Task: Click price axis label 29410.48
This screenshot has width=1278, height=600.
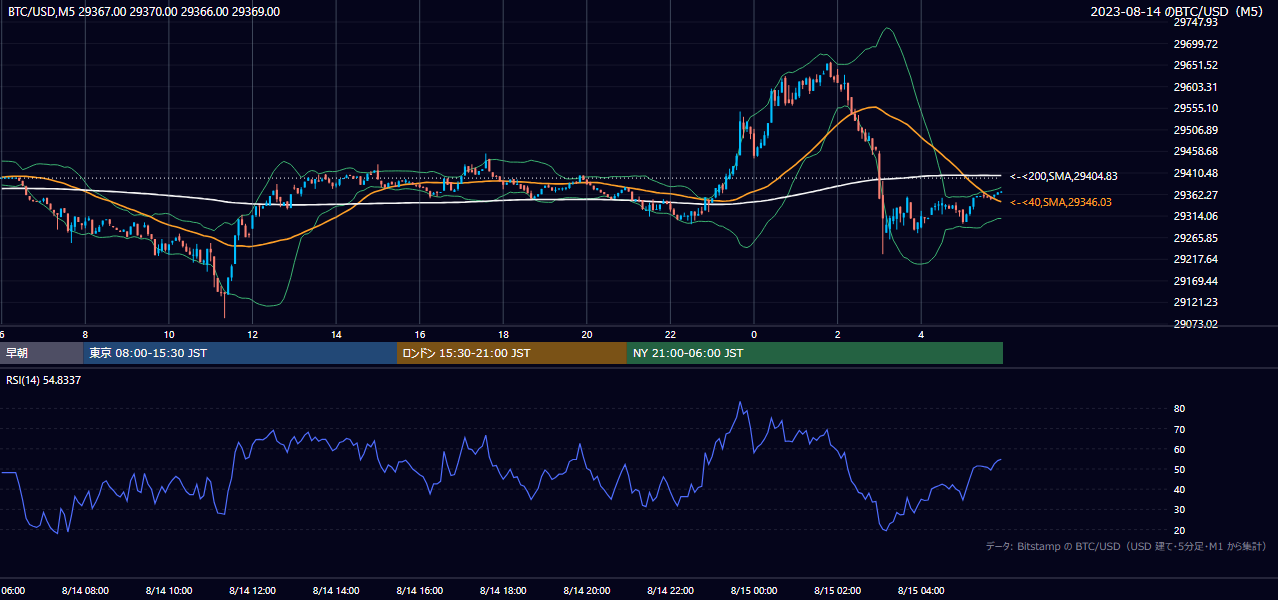Action: click(1195, 173)
